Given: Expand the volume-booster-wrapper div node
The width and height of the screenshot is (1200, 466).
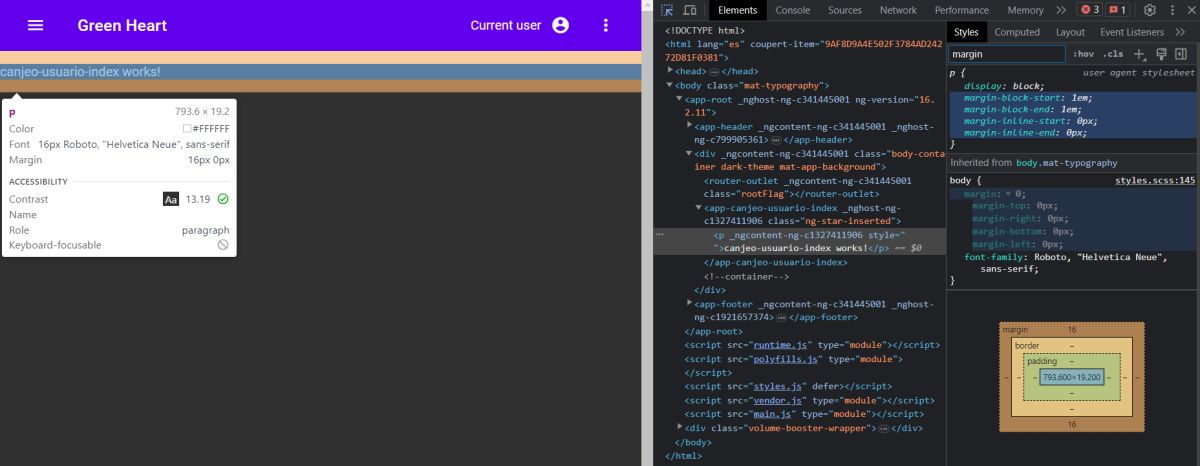Looking at the screenshot, I should coord(680,428).
